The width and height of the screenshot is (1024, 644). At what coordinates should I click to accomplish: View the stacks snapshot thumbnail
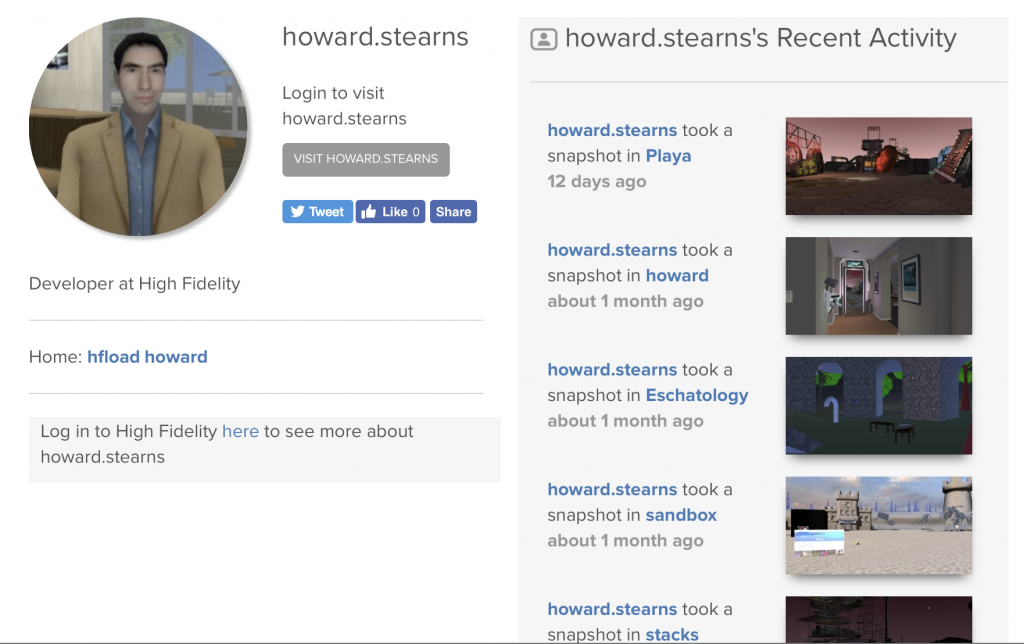click(x=878, y=619)
